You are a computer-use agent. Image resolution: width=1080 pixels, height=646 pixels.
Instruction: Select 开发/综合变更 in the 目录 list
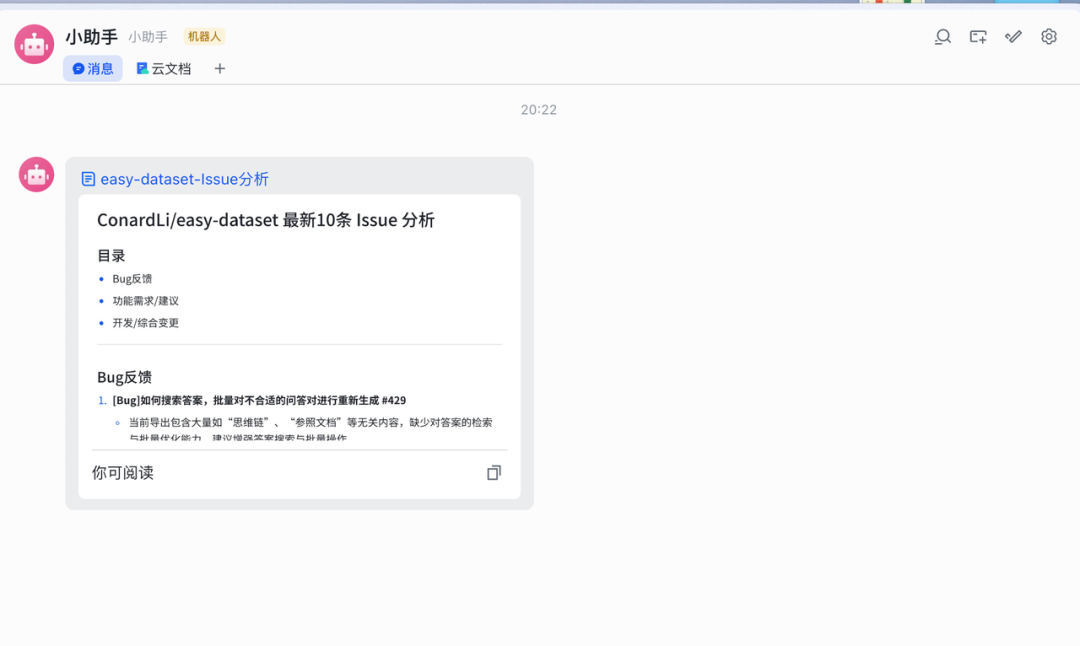coord(146,322)
